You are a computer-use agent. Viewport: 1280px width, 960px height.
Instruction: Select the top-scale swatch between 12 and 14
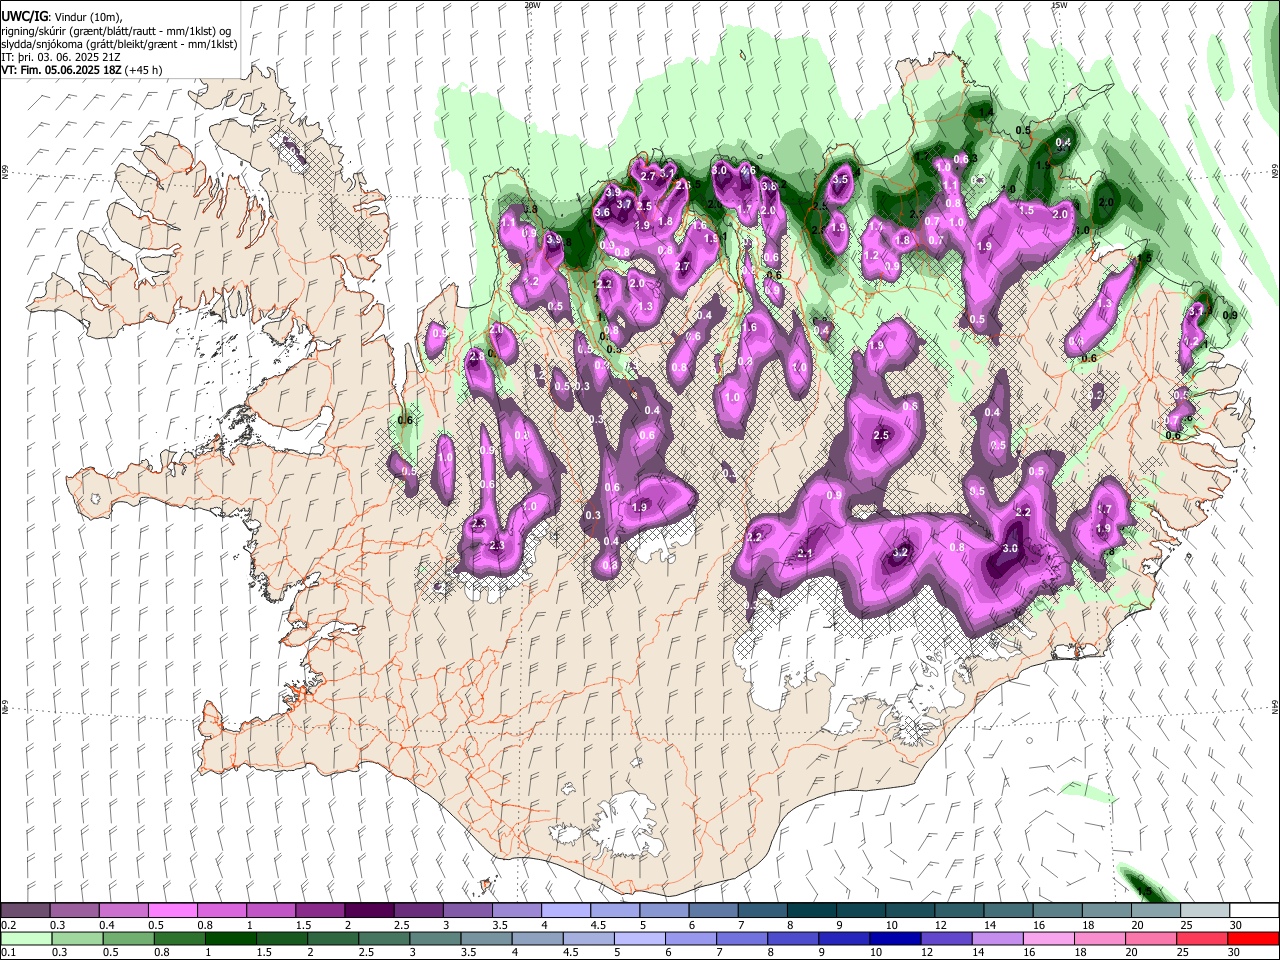[959, 910]
